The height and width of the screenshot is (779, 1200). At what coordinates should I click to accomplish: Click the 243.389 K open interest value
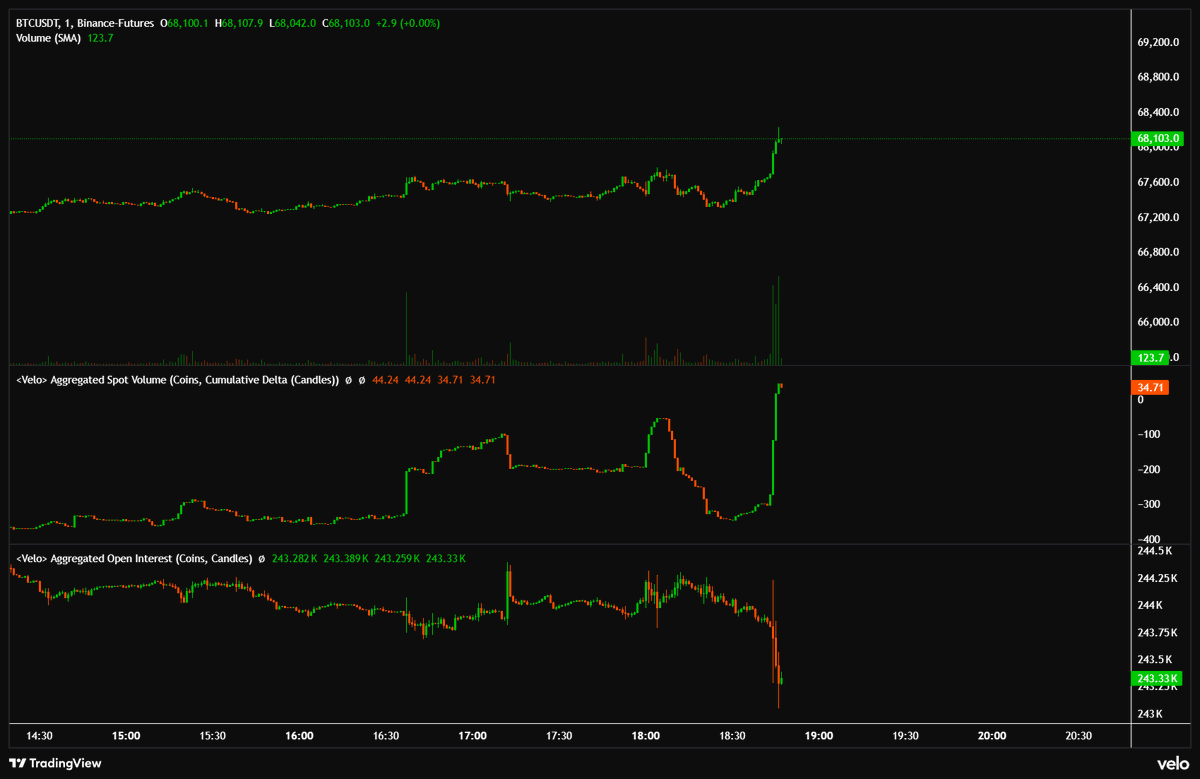click(x=346, y=559)
